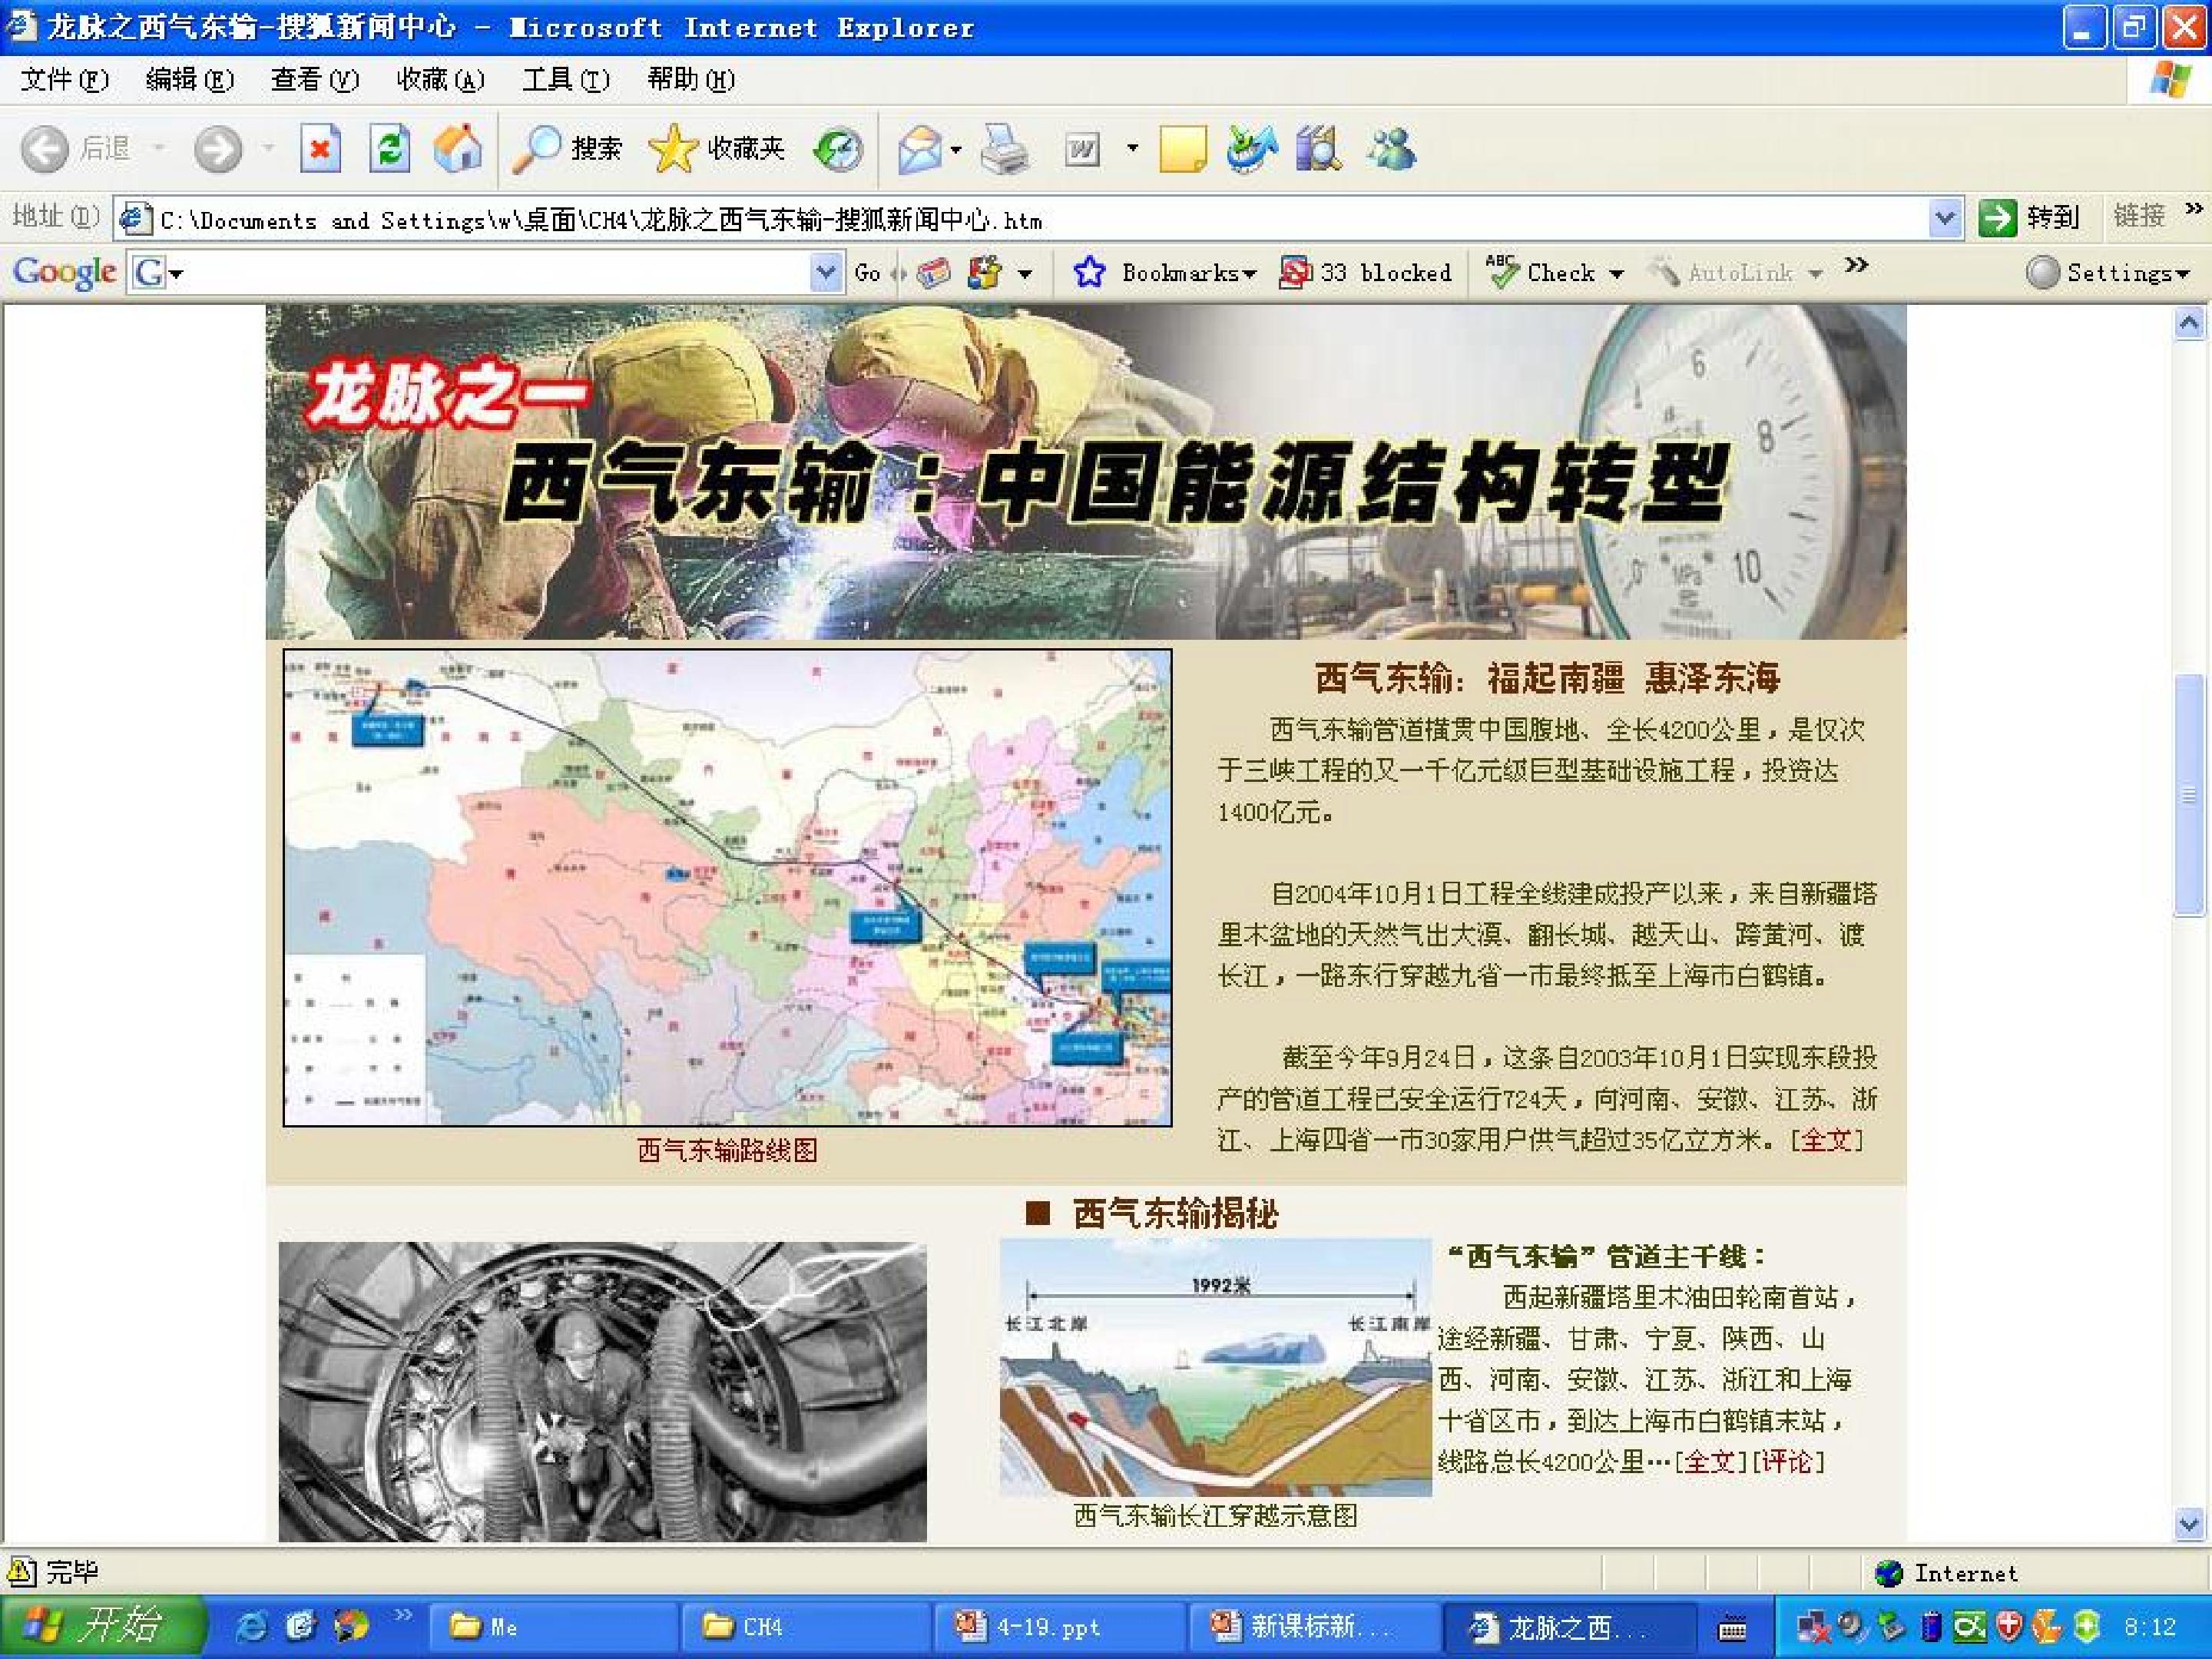Switch to the 新课标新 taskbar button
This screenshot has width=2212, height=1659.
(x=1313, y=1627)
